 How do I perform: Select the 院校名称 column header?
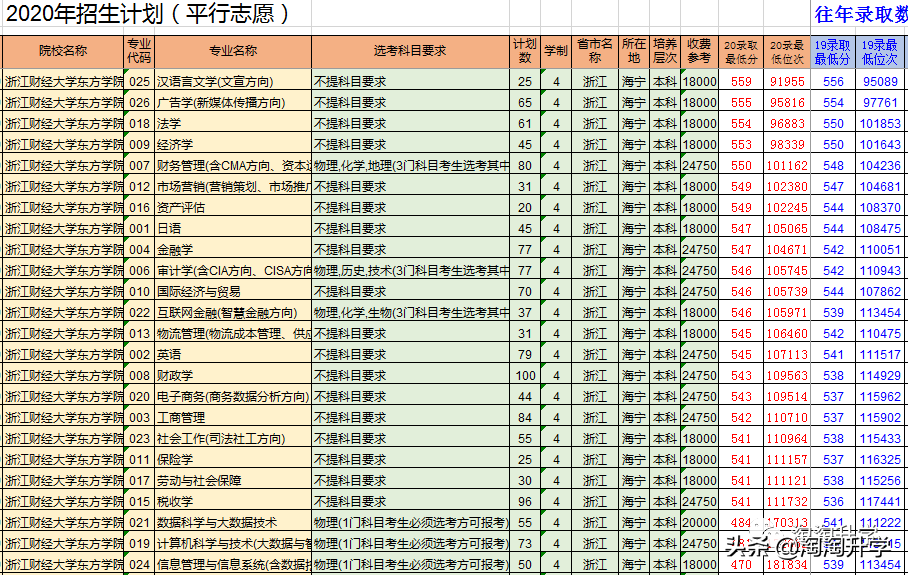[63, 52]
